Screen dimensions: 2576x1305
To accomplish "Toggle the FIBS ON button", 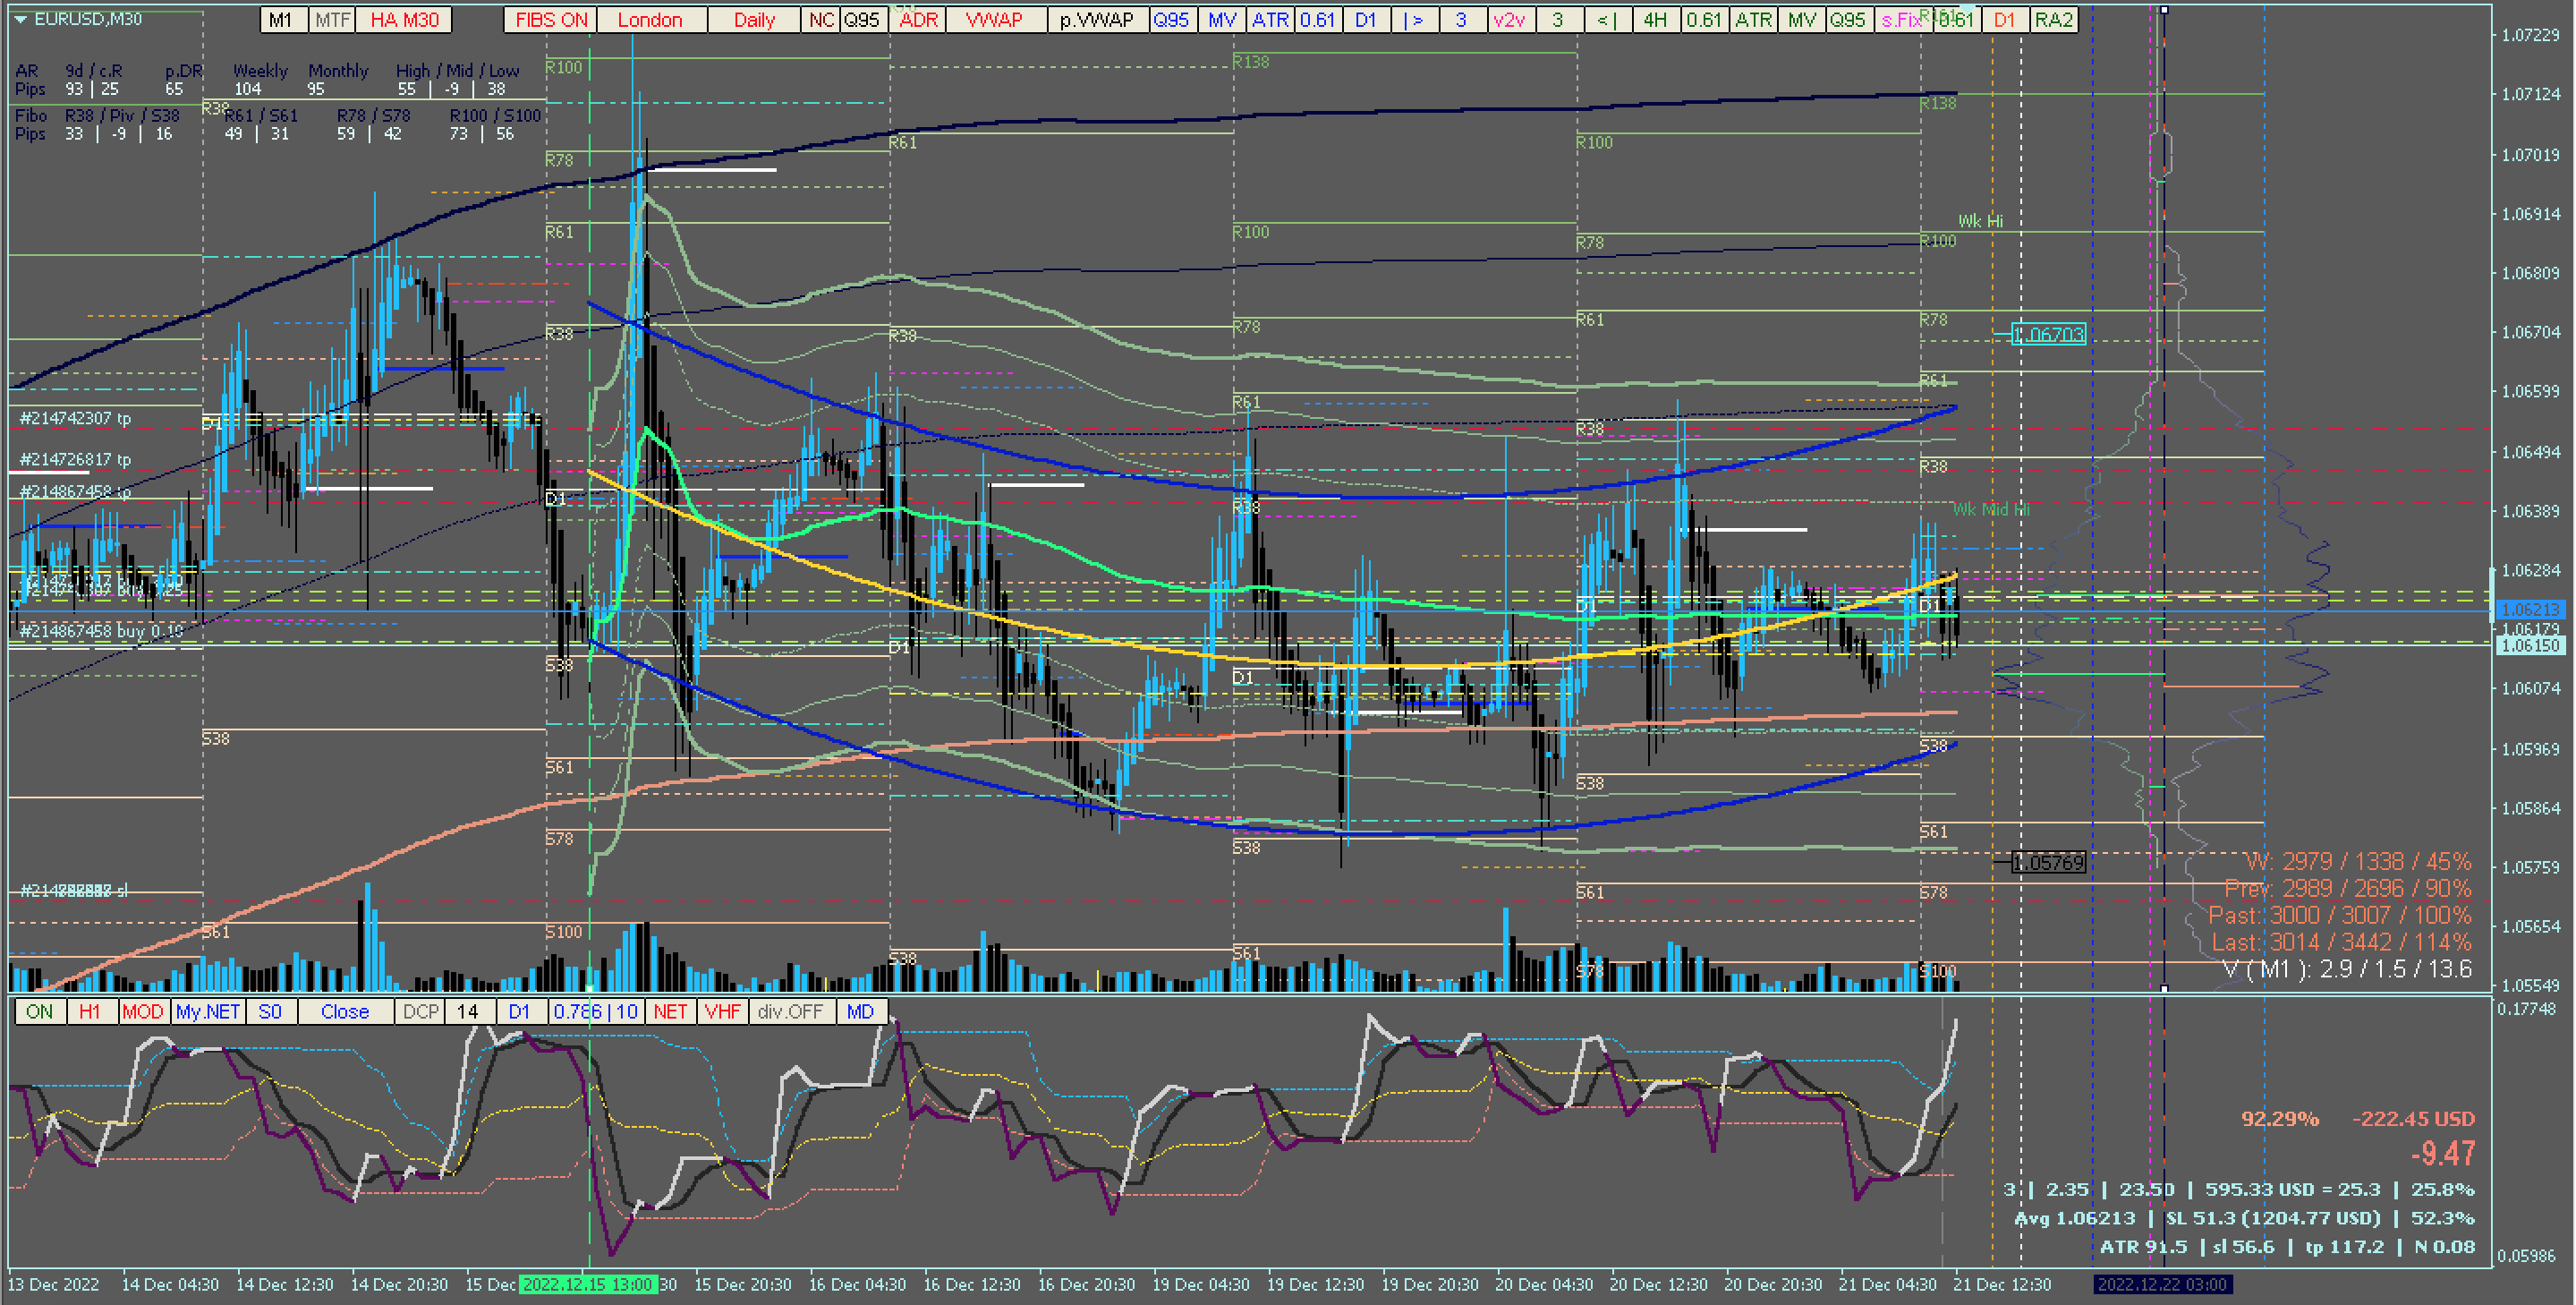I will point(550,20).
